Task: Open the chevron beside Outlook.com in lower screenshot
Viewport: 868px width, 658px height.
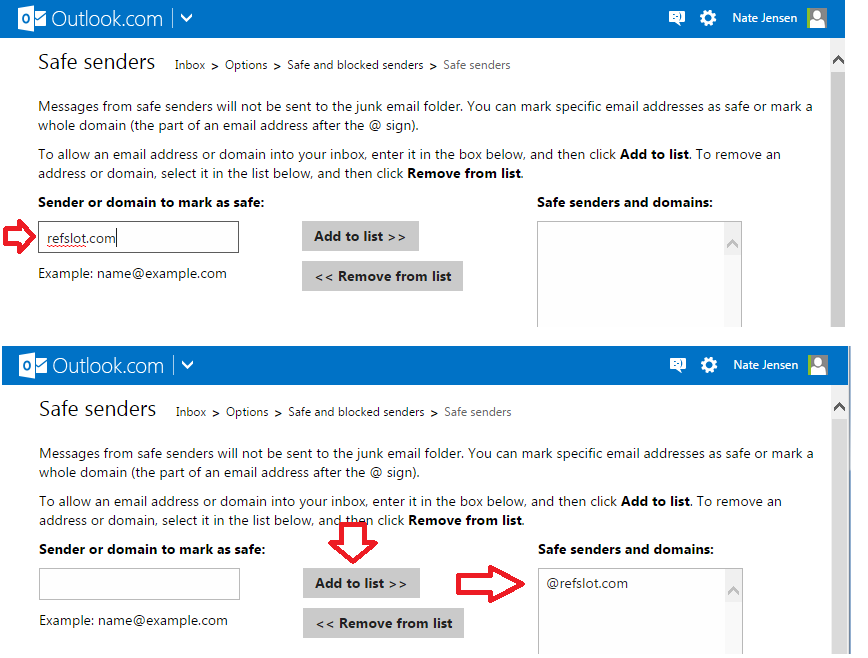Action: [x=187, y=366]
